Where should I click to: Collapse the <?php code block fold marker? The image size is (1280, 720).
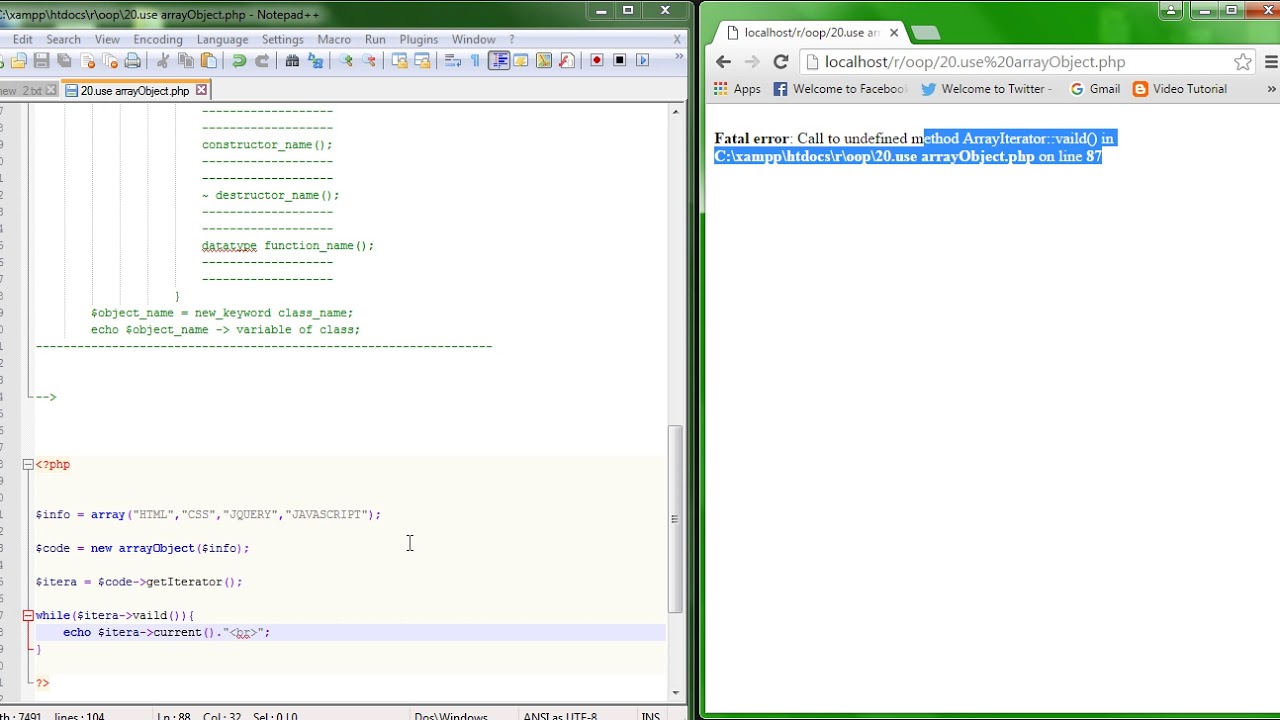(28, 464)
